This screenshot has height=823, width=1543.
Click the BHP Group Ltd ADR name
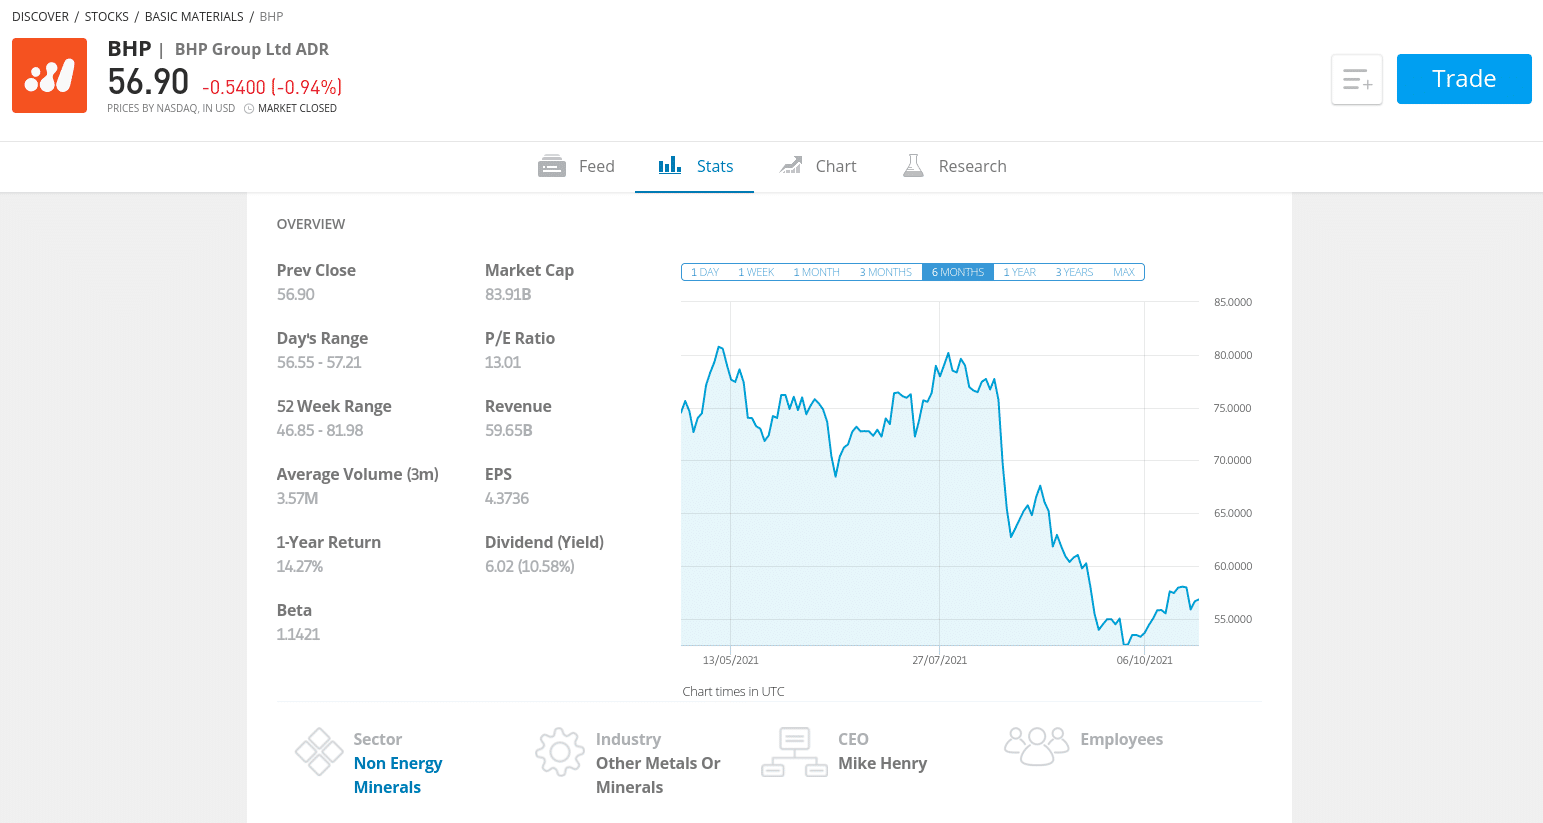(252, 49)
